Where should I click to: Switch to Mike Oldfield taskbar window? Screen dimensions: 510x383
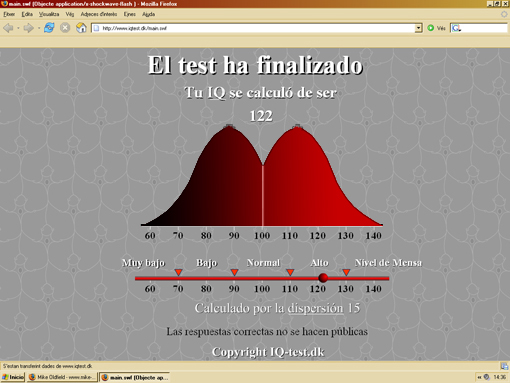click(x=62, y=377)
